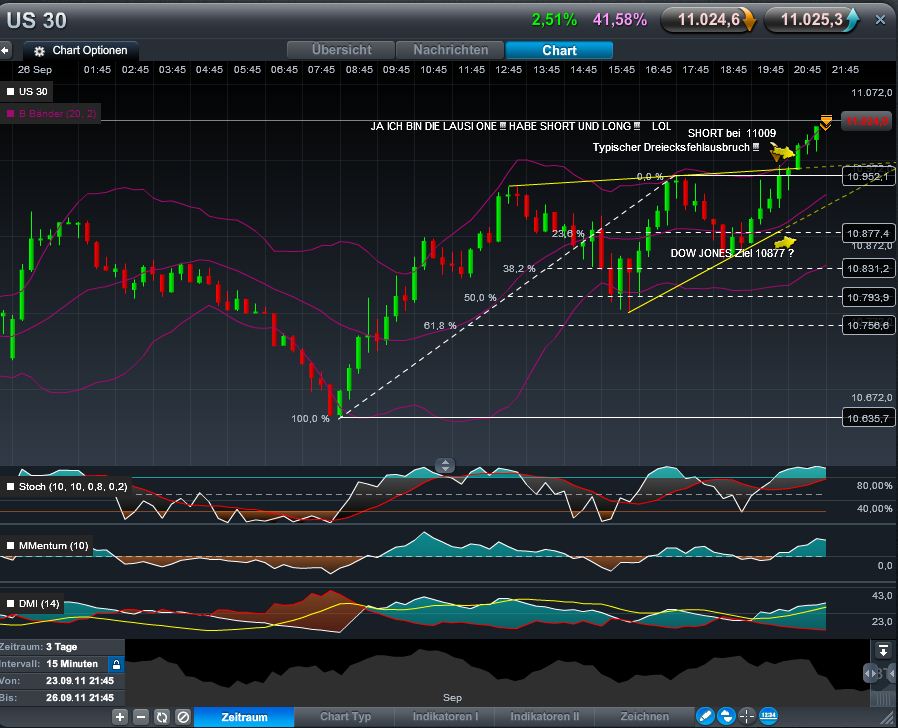Open Chart Optionen via the gear icon
The height and width of the screenshot is (728, 898).
coord(38,50)
